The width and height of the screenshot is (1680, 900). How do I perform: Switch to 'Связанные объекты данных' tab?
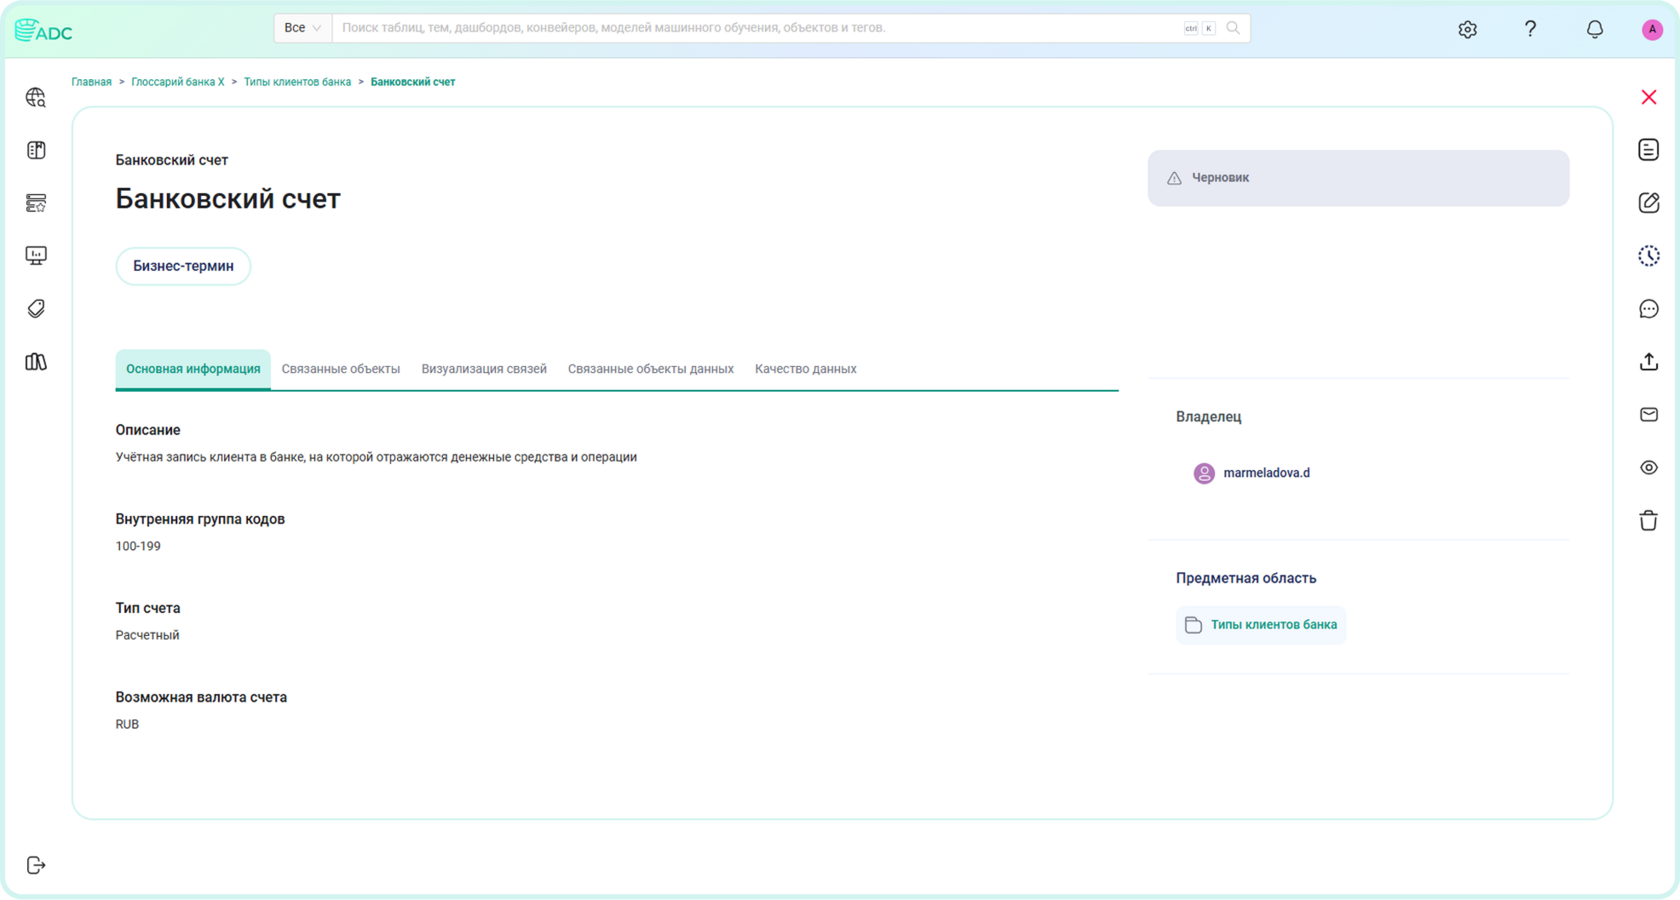tap(651, 369)
